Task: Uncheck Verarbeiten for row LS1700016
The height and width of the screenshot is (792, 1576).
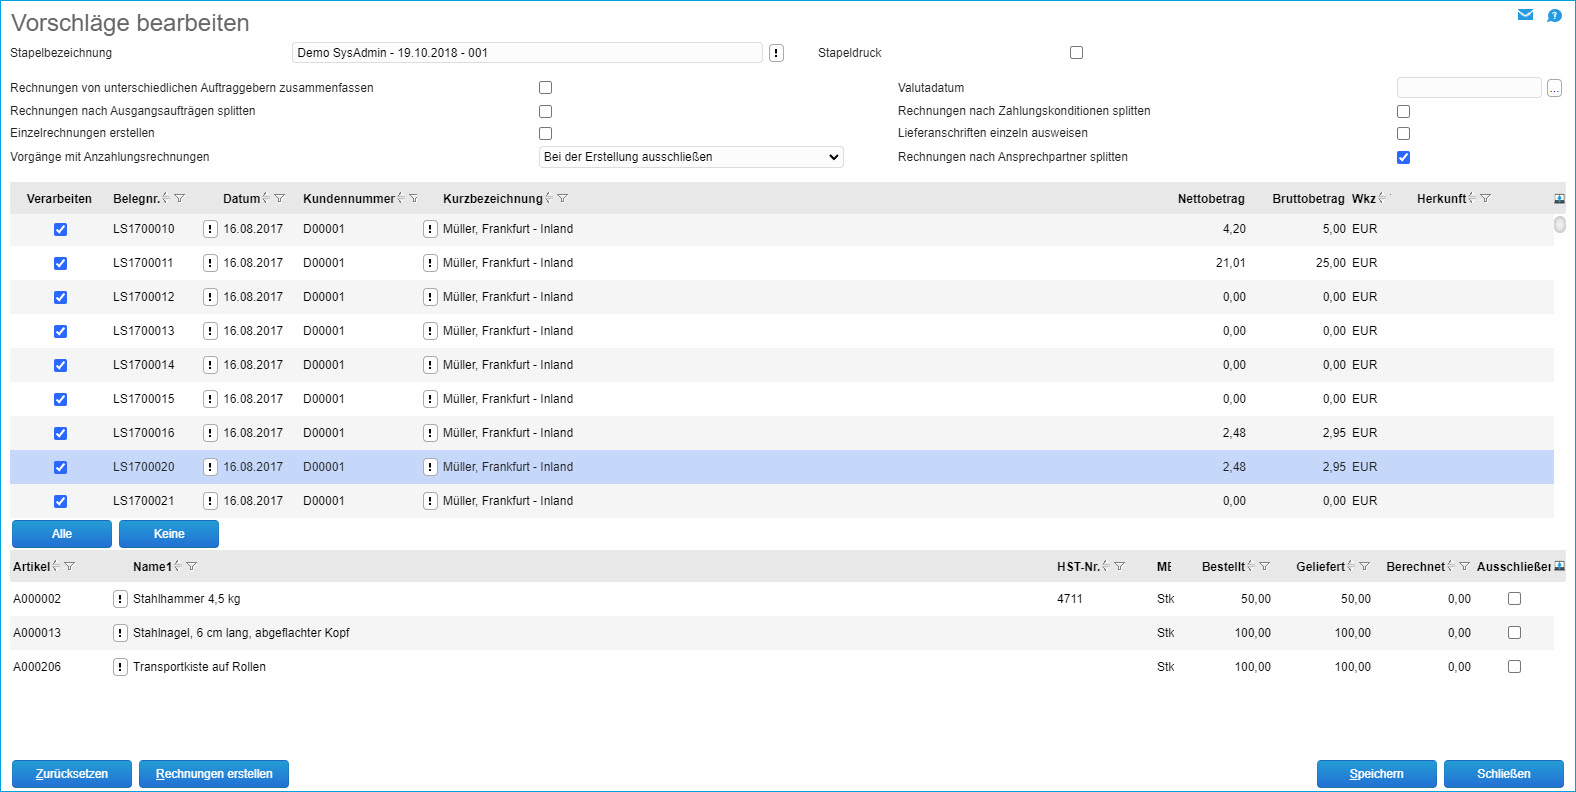Action: point(60,433)
